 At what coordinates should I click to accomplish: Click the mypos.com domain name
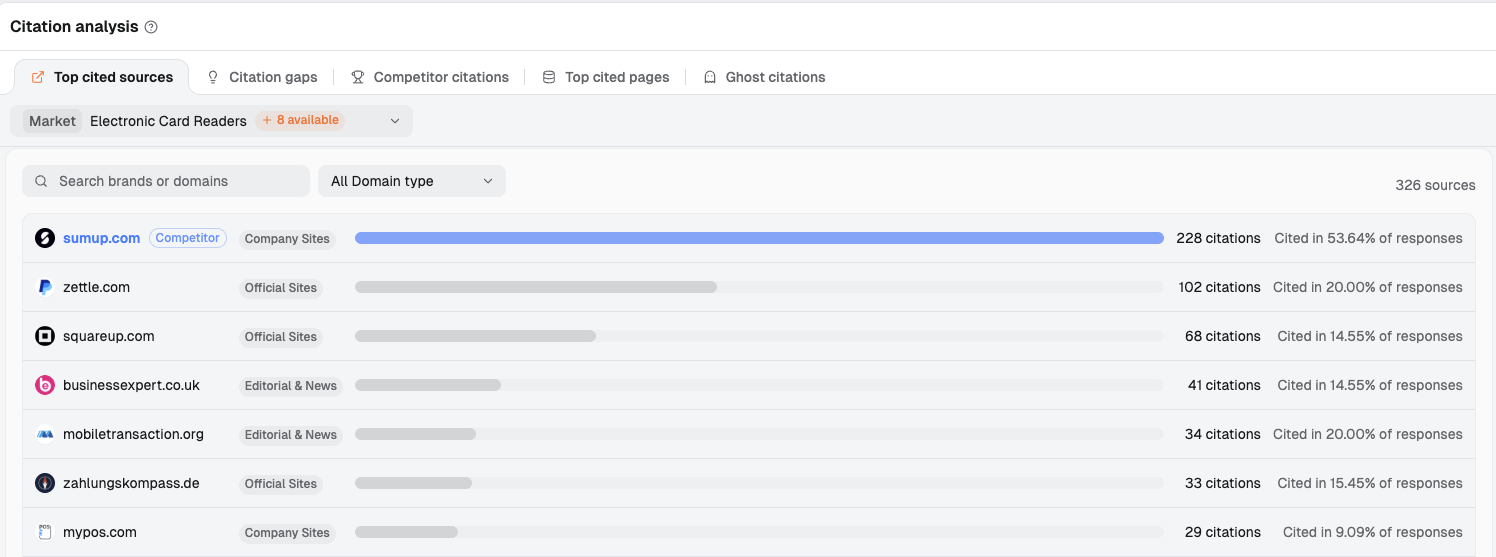pos(99,532)
